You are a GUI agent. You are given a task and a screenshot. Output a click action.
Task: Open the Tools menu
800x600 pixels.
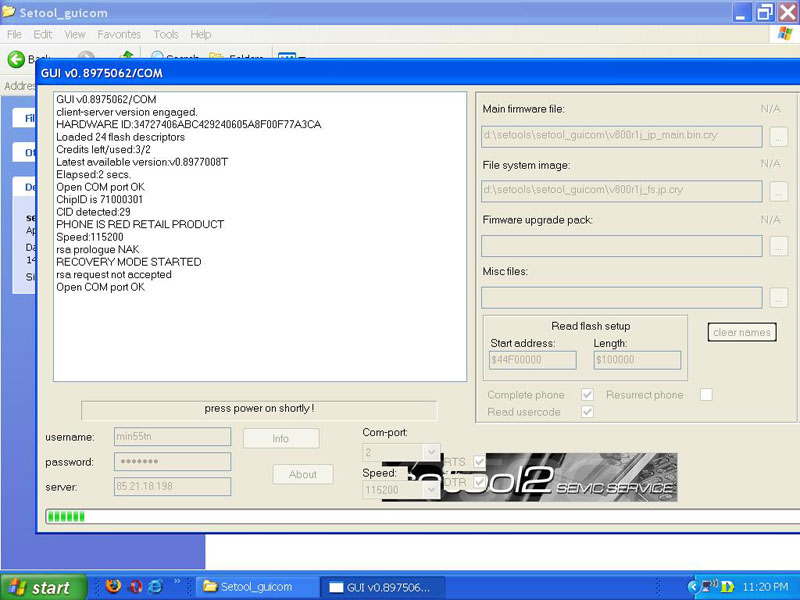pyautogui.click(x=166, y=34)
